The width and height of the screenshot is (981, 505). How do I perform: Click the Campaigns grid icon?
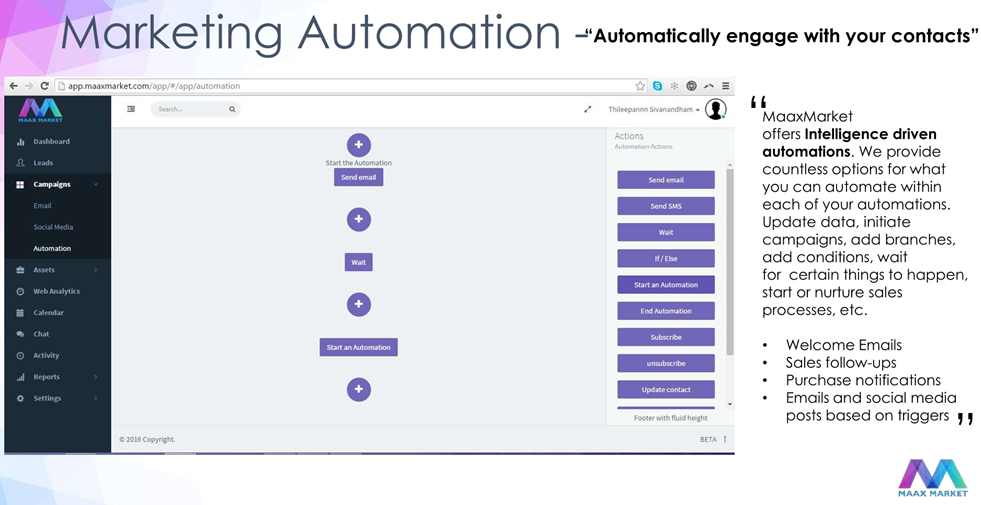click(x=20, y=185)
